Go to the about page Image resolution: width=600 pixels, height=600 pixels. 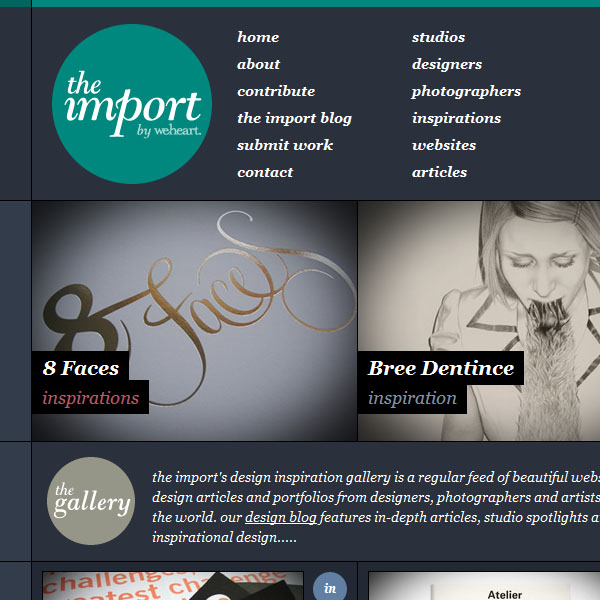258,64
